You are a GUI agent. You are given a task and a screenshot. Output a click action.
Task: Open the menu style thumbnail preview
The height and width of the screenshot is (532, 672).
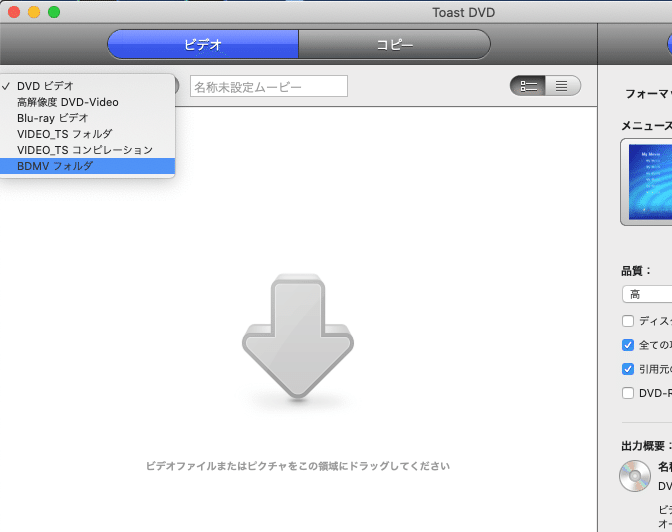(646, 182)
